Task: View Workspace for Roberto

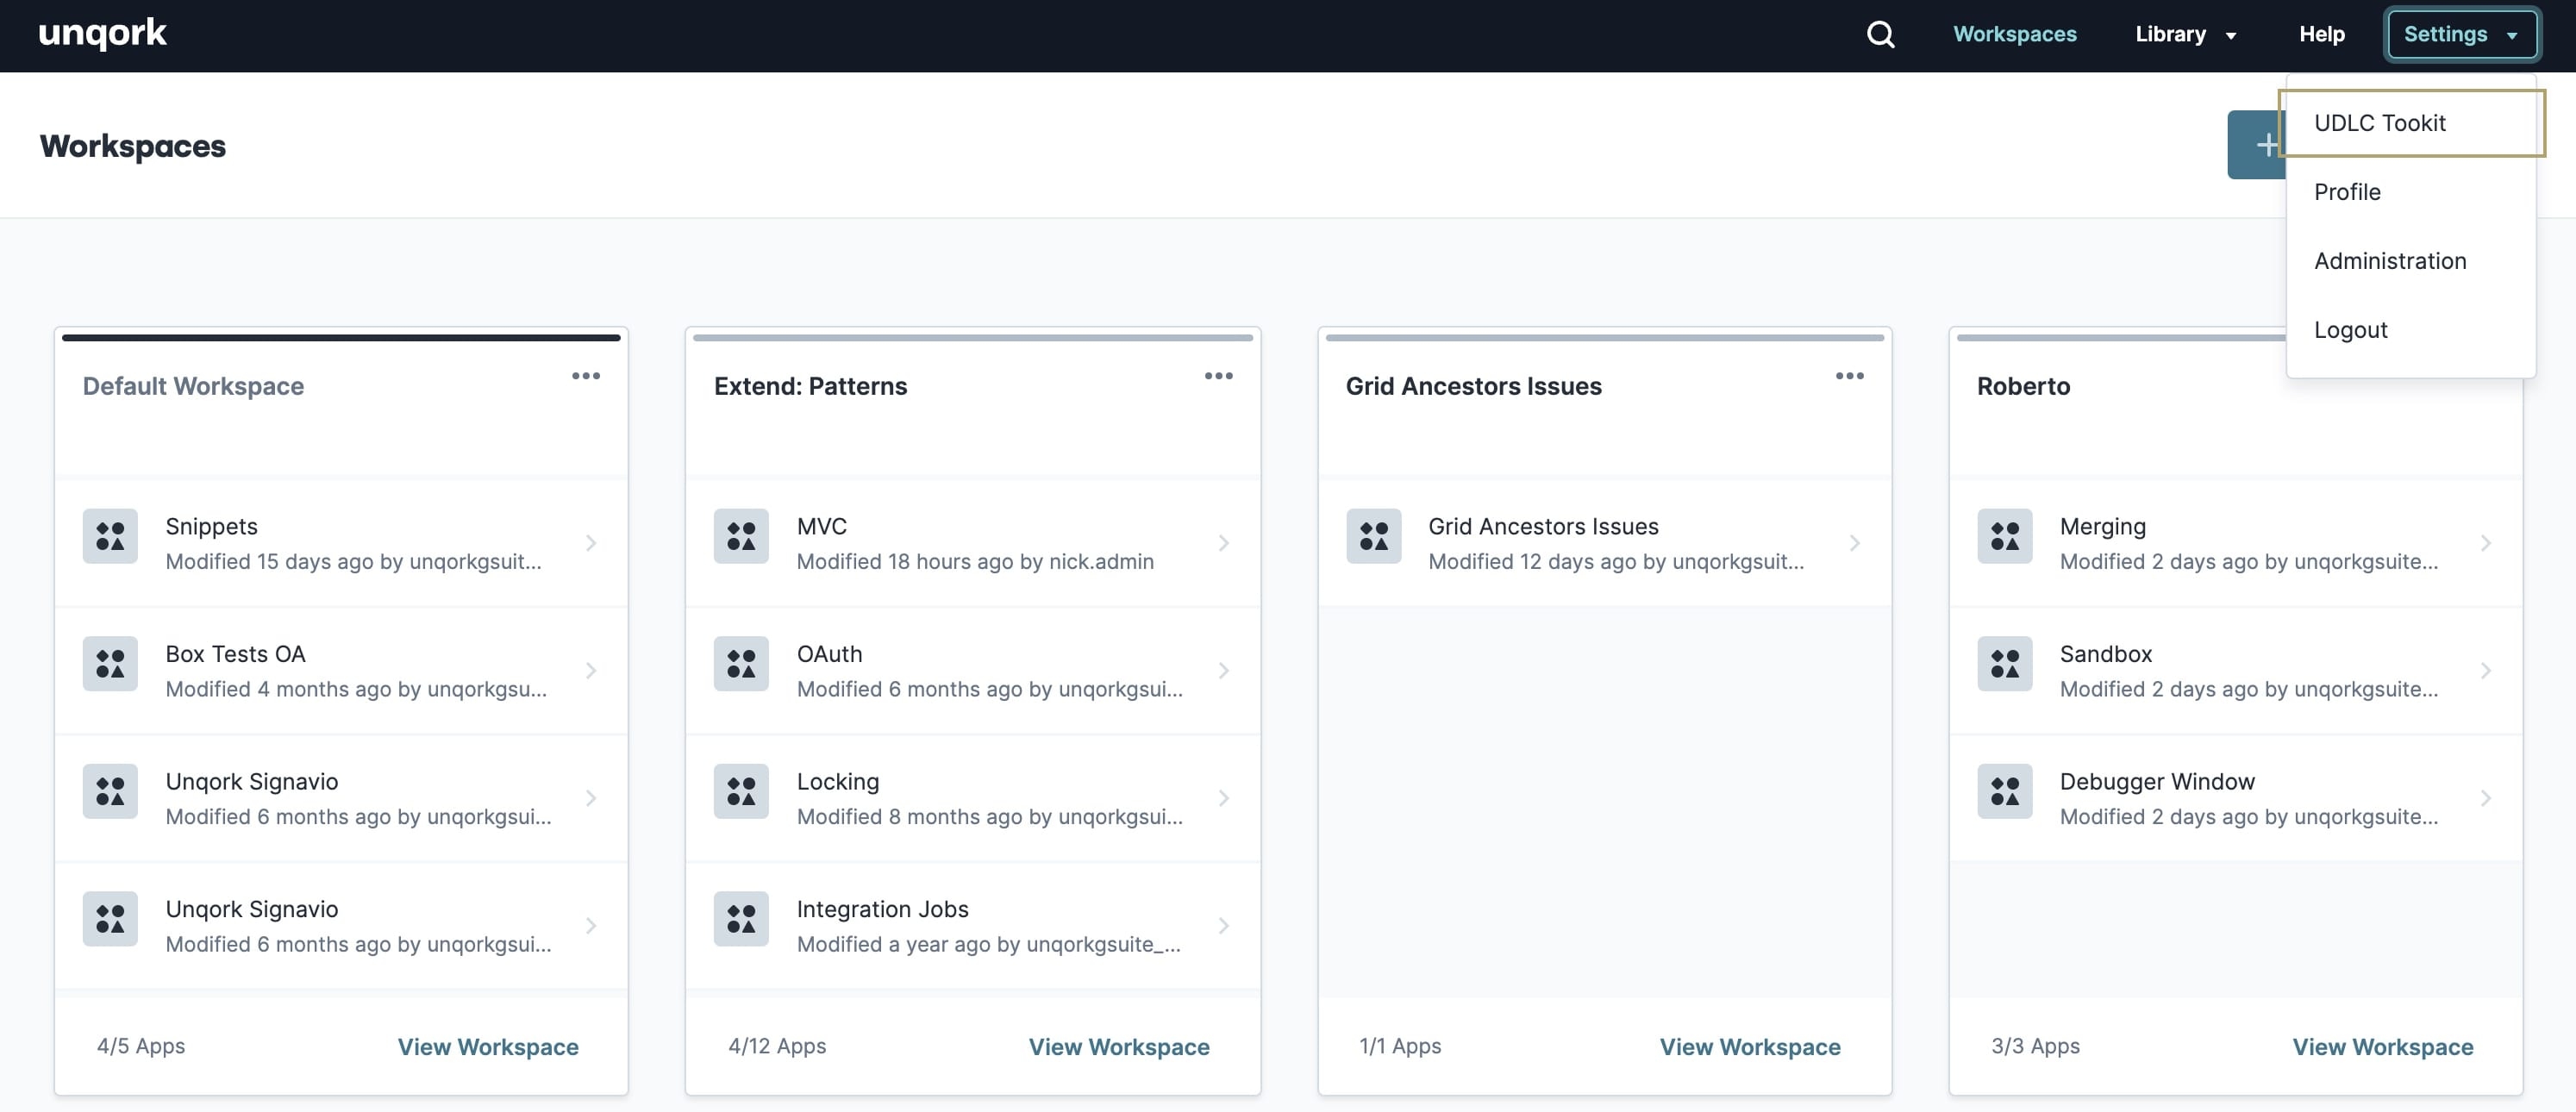Action: point(2382,1047)
